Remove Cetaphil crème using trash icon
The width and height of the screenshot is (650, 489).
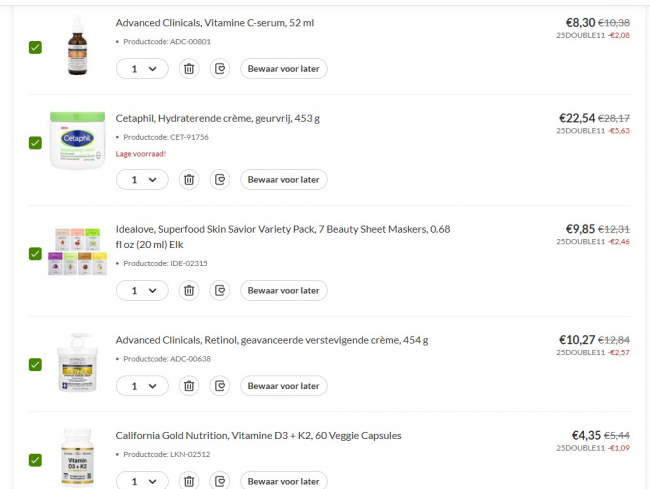(x=188, y=180)
